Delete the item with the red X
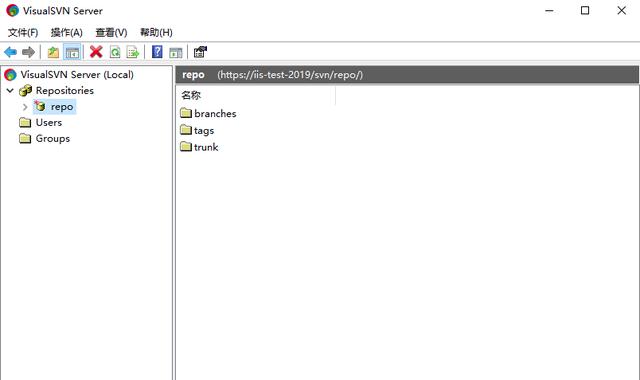This screenshot has width=640, height=380. click(96, 52)
